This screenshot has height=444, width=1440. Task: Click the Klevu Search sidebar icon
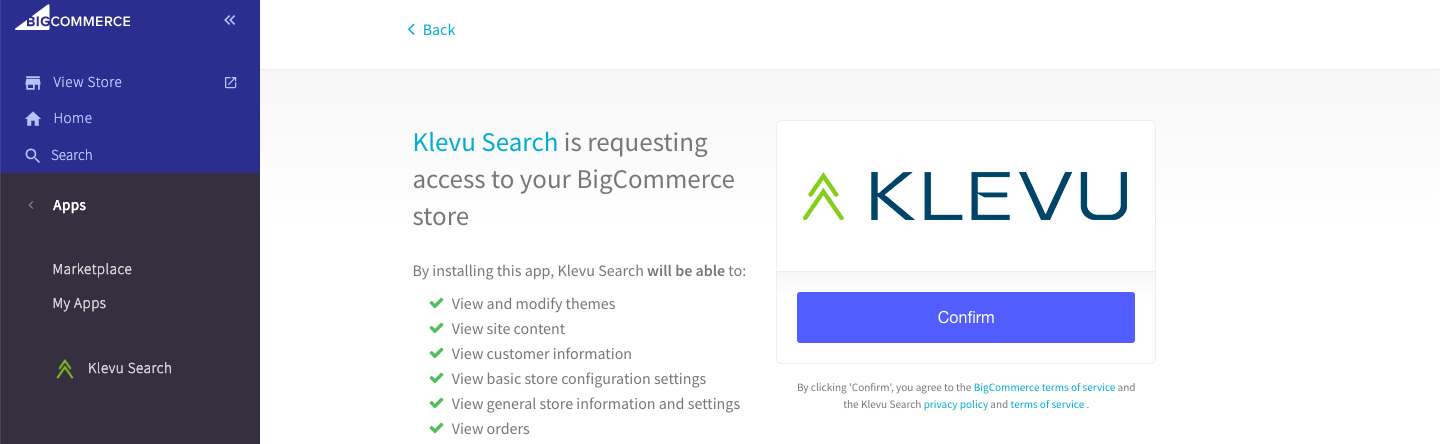65,369
